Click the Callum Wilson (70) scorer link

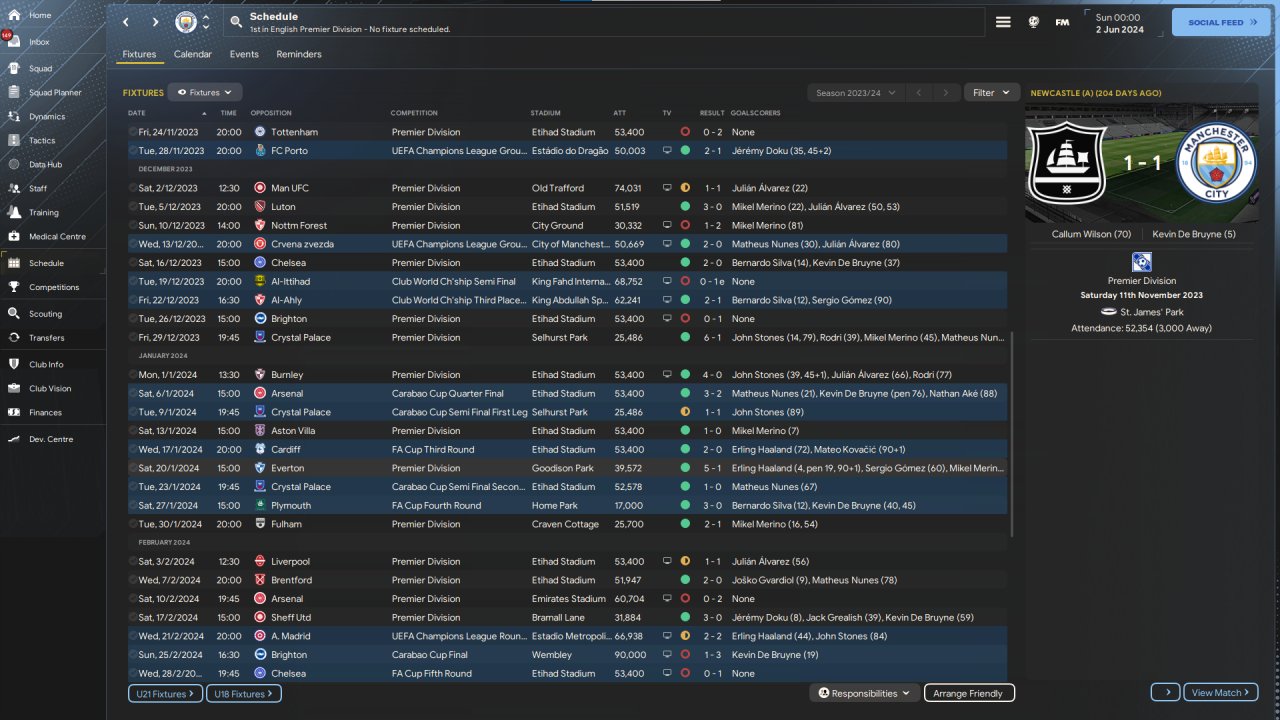(1091, 234)
